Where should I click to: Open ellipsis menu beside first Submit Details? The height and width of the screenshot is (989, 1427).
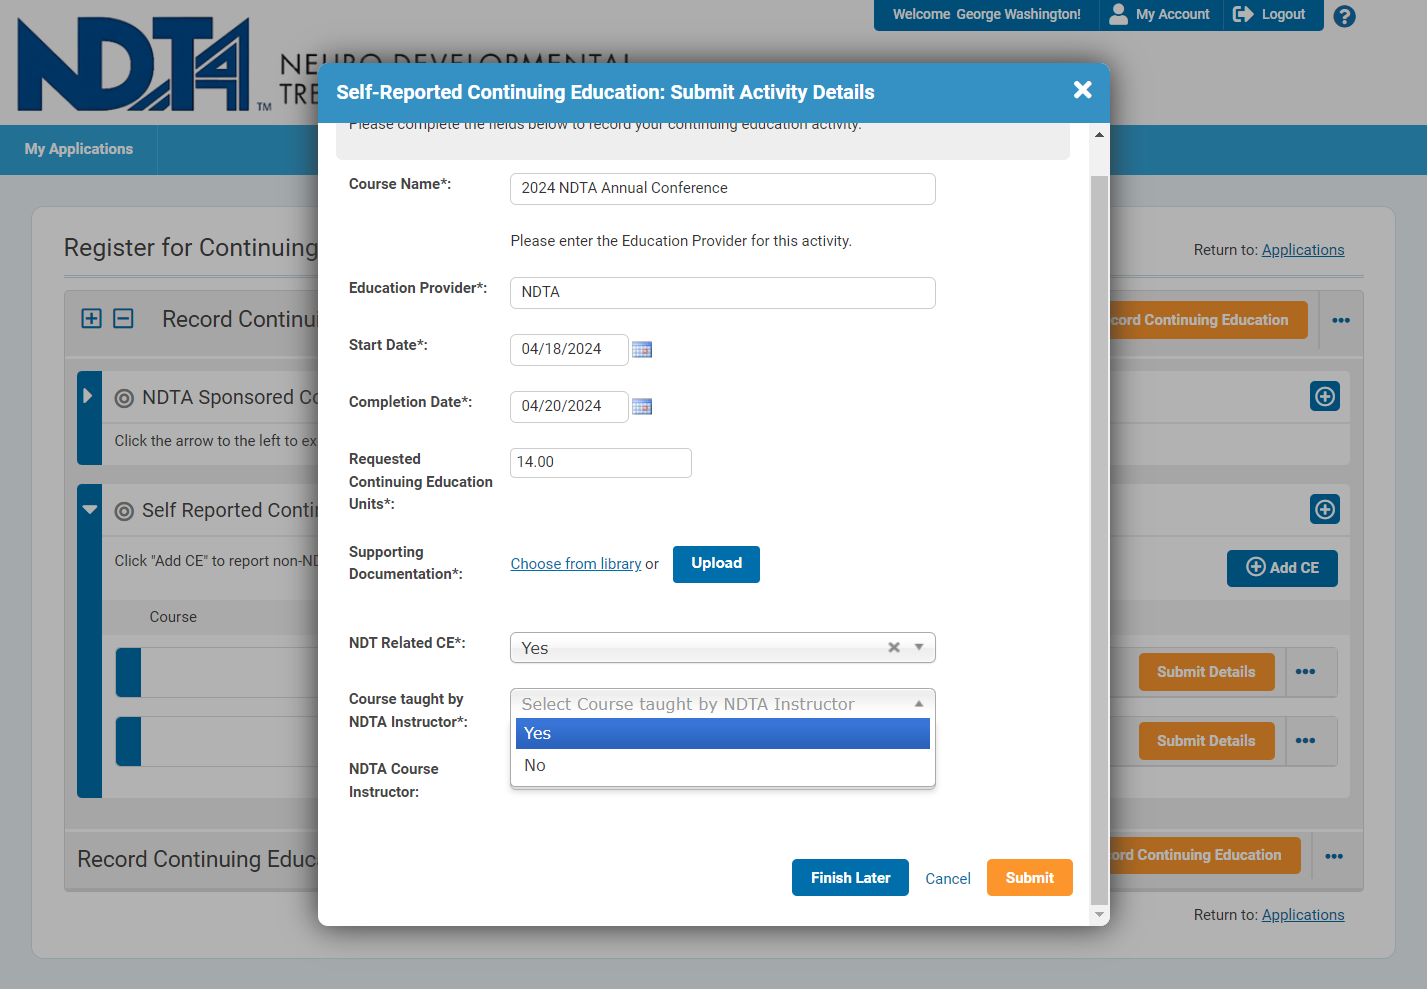click(1305, 672)
